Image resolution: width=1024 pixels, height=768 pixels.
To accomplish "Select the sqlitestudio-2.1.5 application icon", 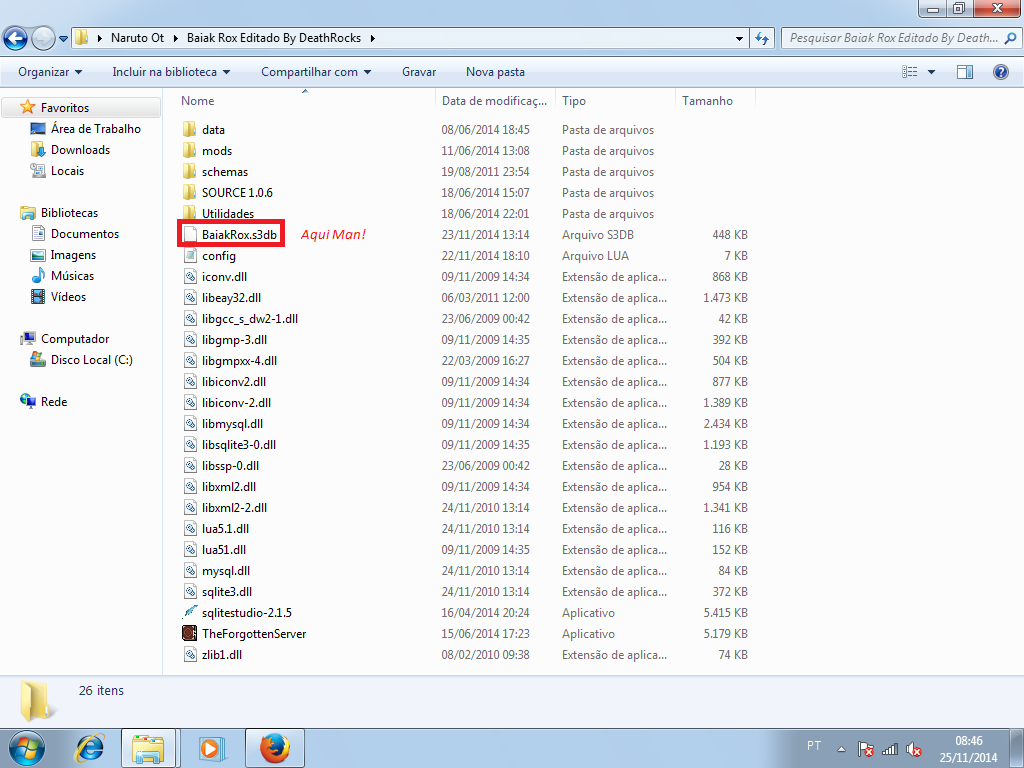I will [x=189, y=613].
